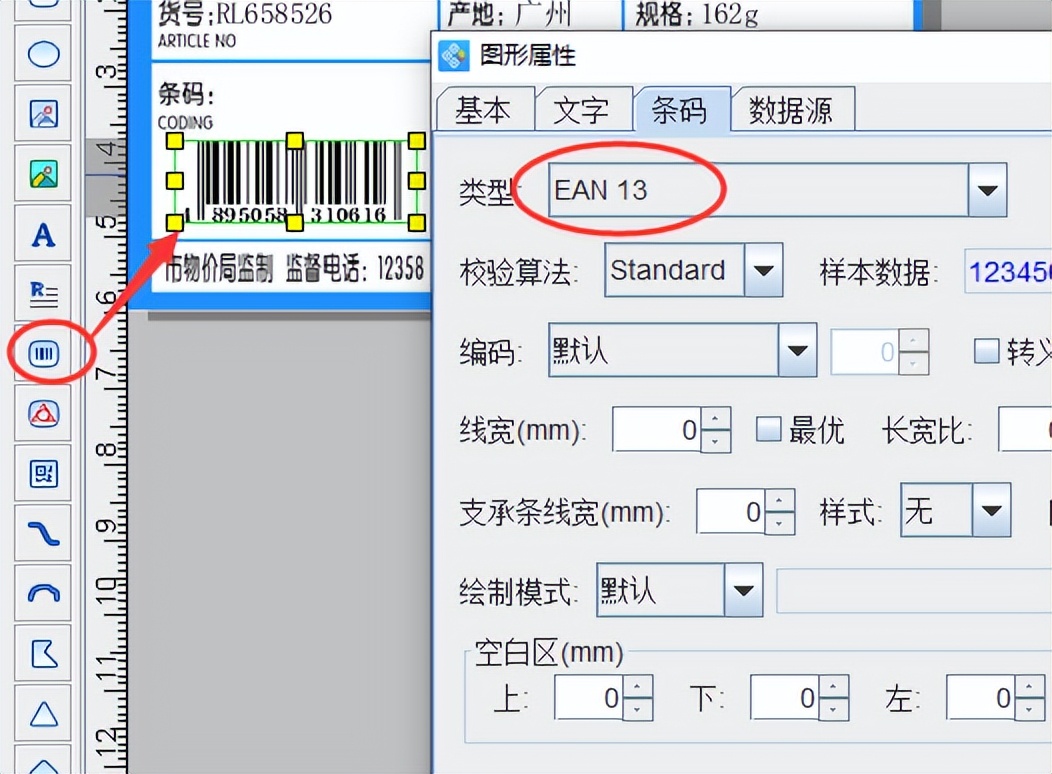This screenshot has width=1052, height=774.
Task: Increase the 空白区 上 margin value
Action: point(637,686)
